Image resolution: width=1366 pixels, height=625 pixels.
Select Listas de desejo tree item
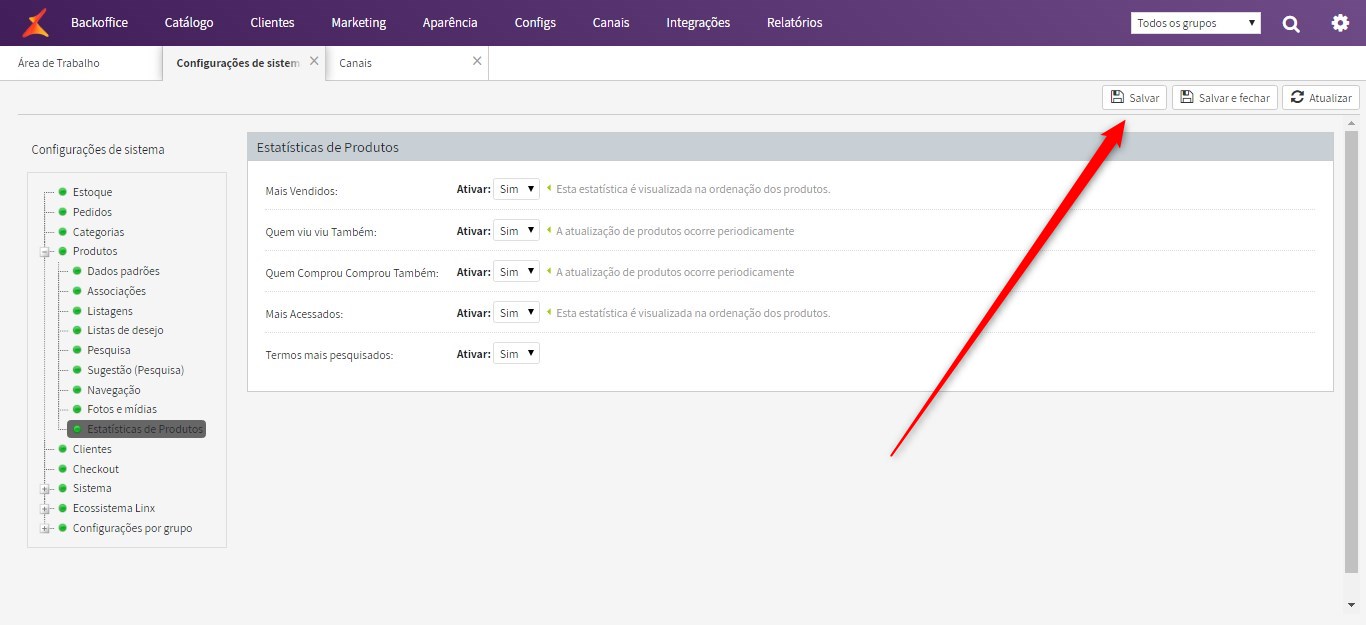point(125,330)
